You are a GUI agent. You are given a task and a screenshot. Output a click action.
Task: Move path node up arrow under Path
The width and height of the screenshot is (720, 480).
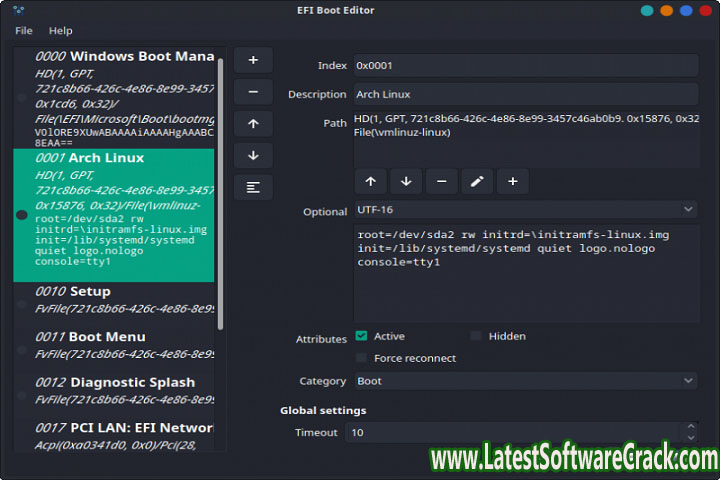371,181
